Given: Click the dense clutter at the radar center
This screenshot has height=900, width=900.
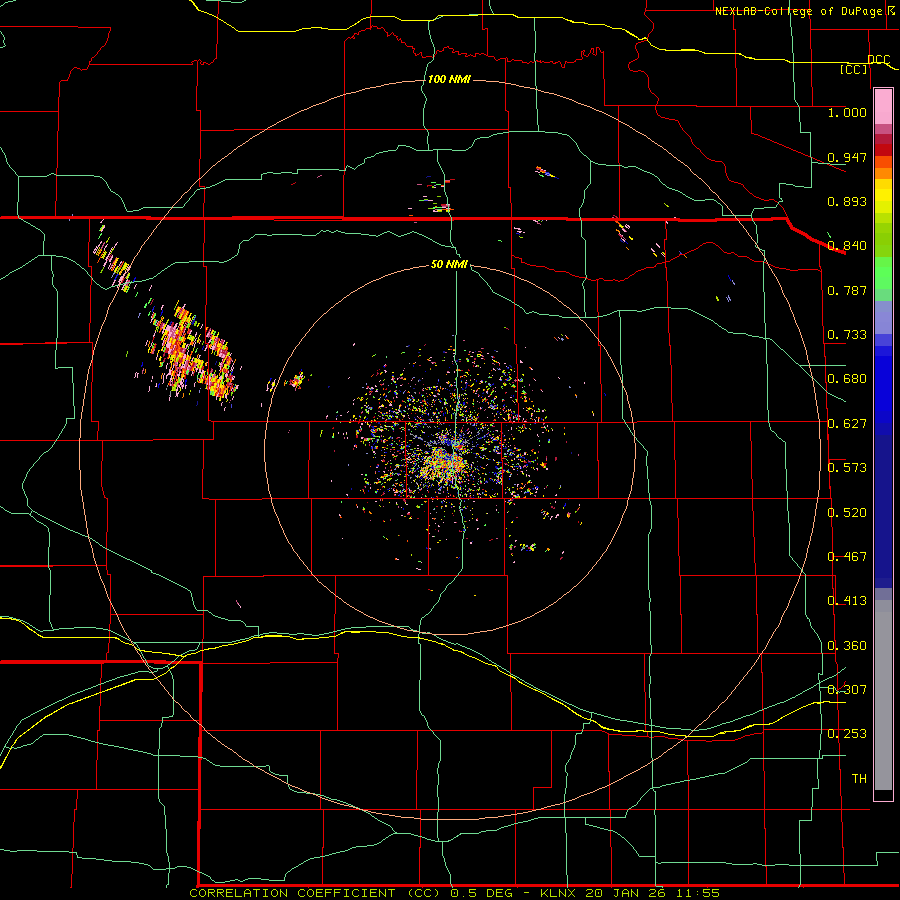Looking at the screenshot, I should coord(445,459).
